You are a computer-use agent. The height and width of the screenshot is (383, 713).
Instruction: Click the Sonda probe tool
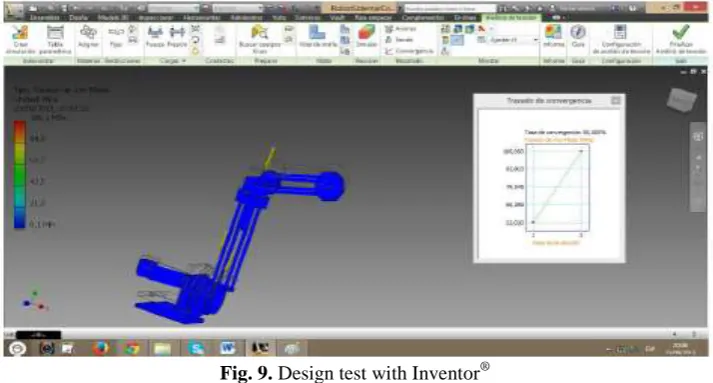pyautogui.click(x=399, y=40)
